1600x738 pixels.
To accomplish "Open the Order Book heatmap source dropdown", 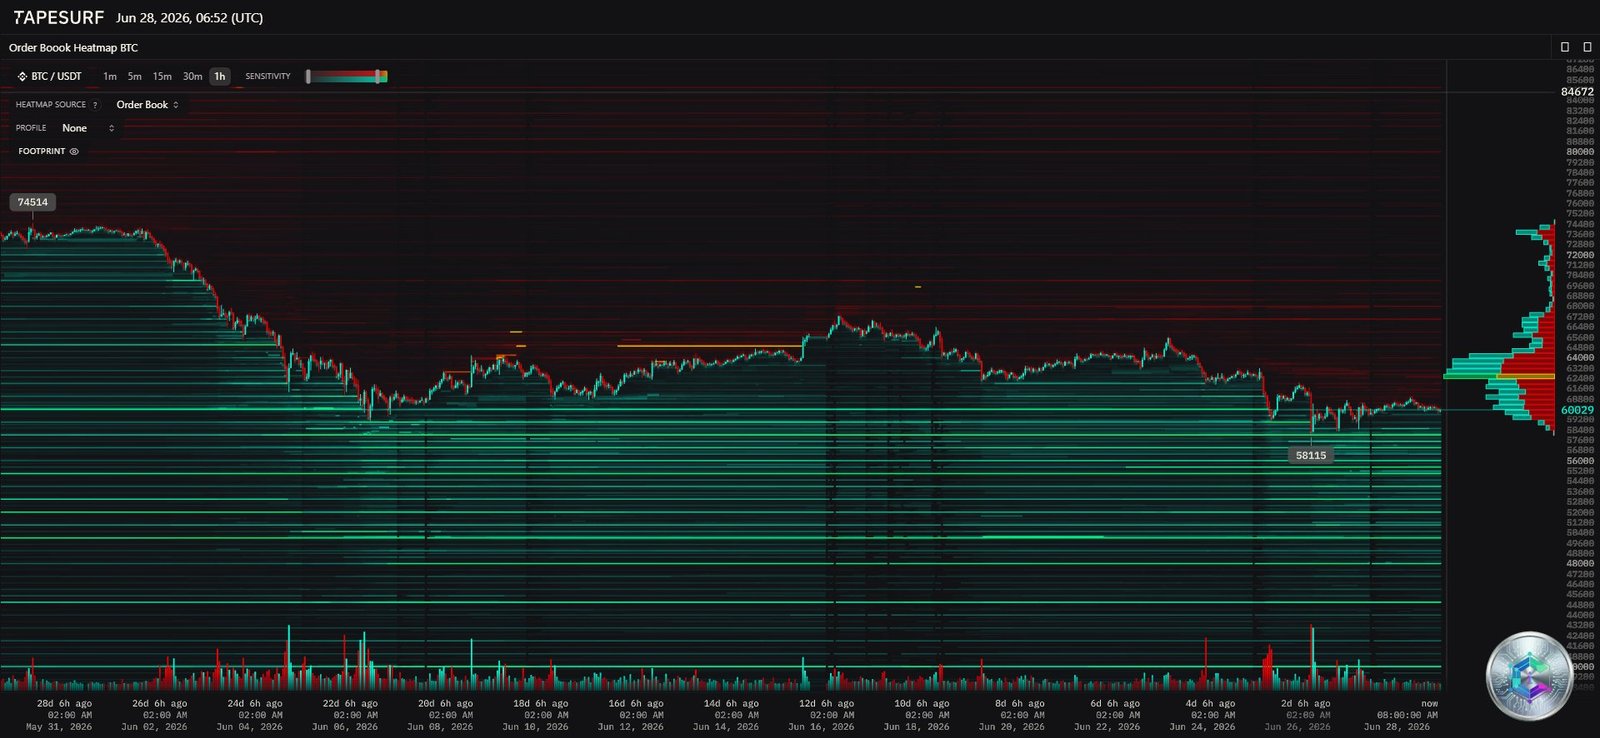I will [147, 105].
